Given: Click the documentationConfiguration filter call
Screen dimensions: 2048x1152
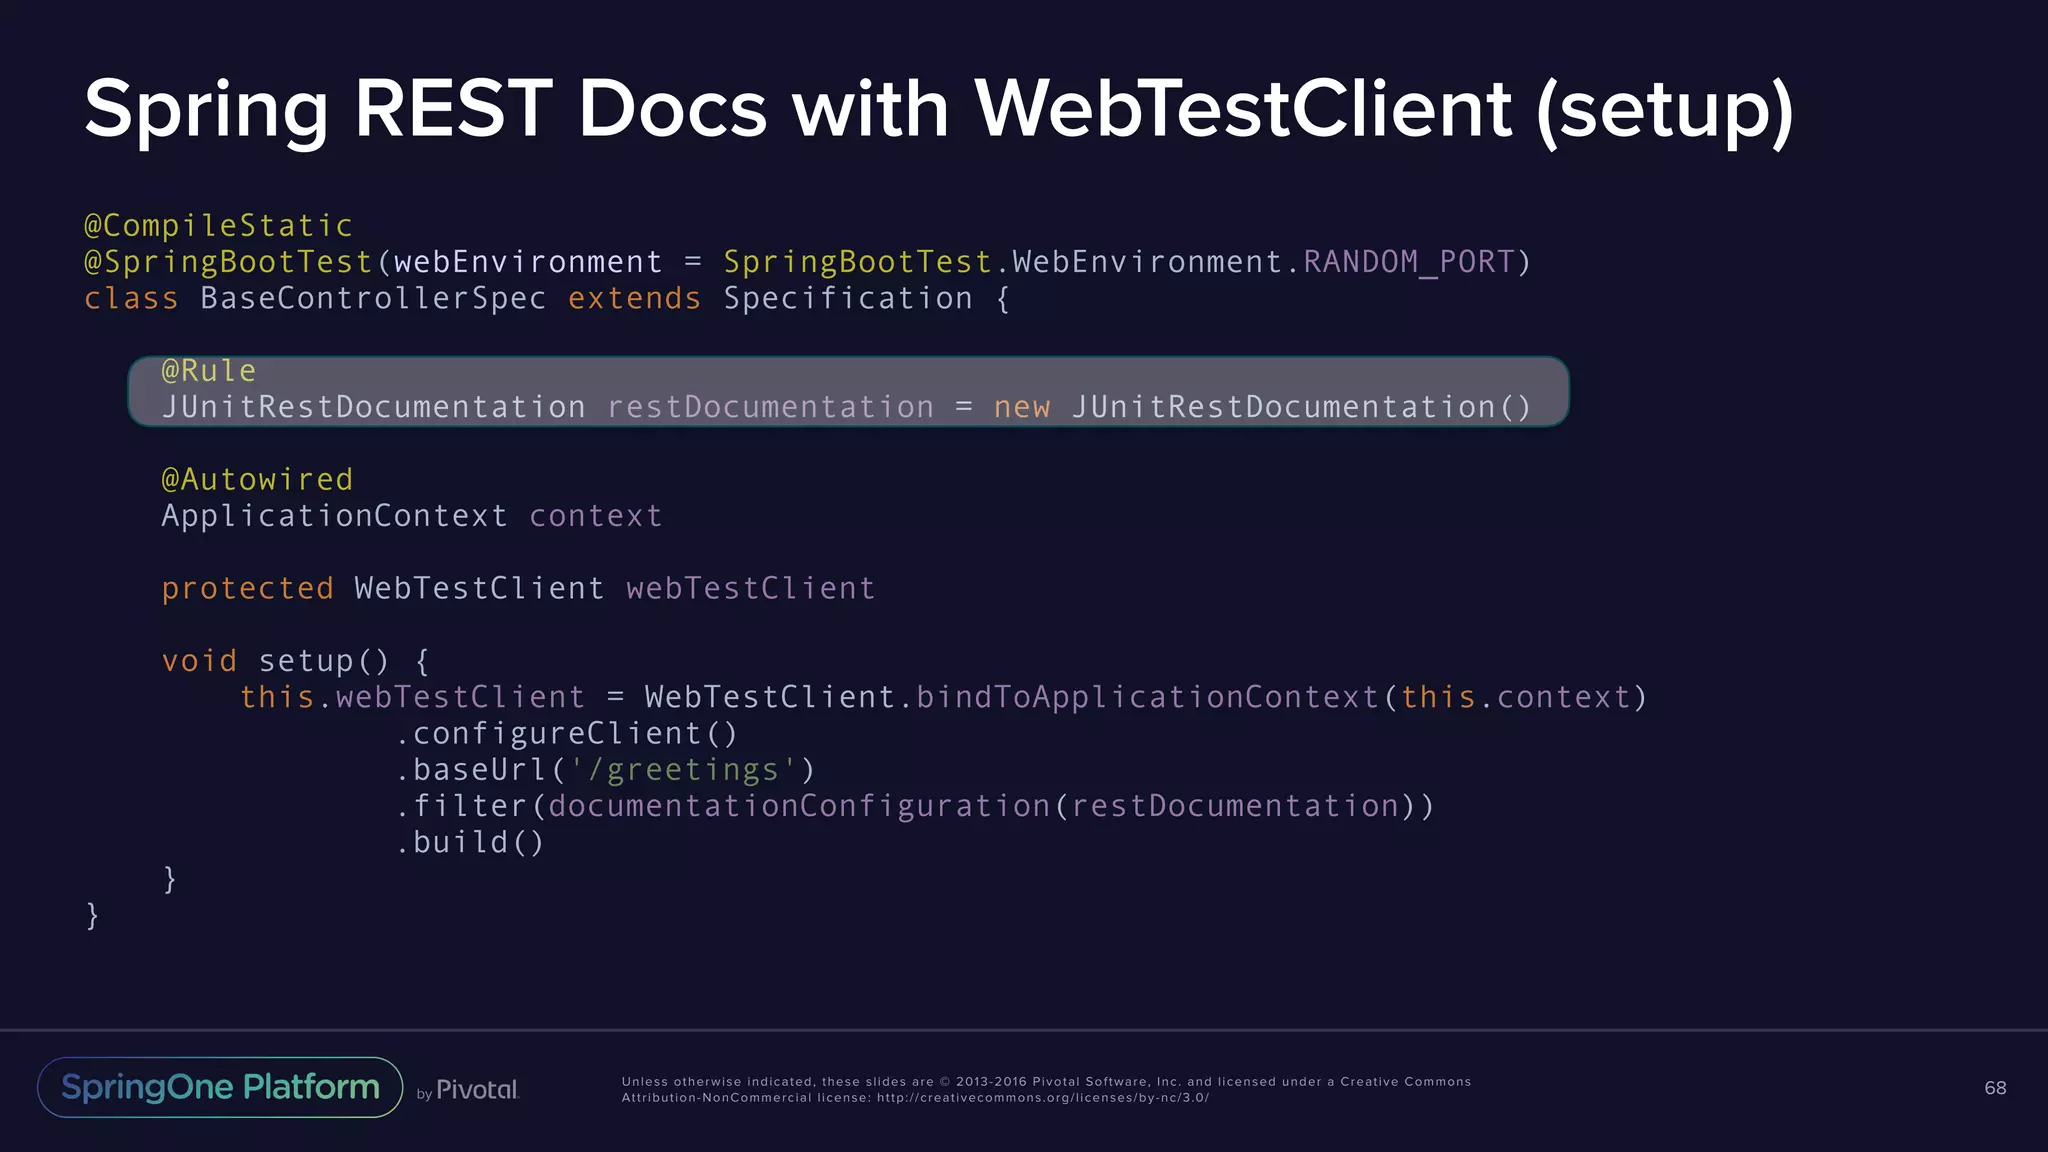Looking at the screenshot, I should coord(799,806).
